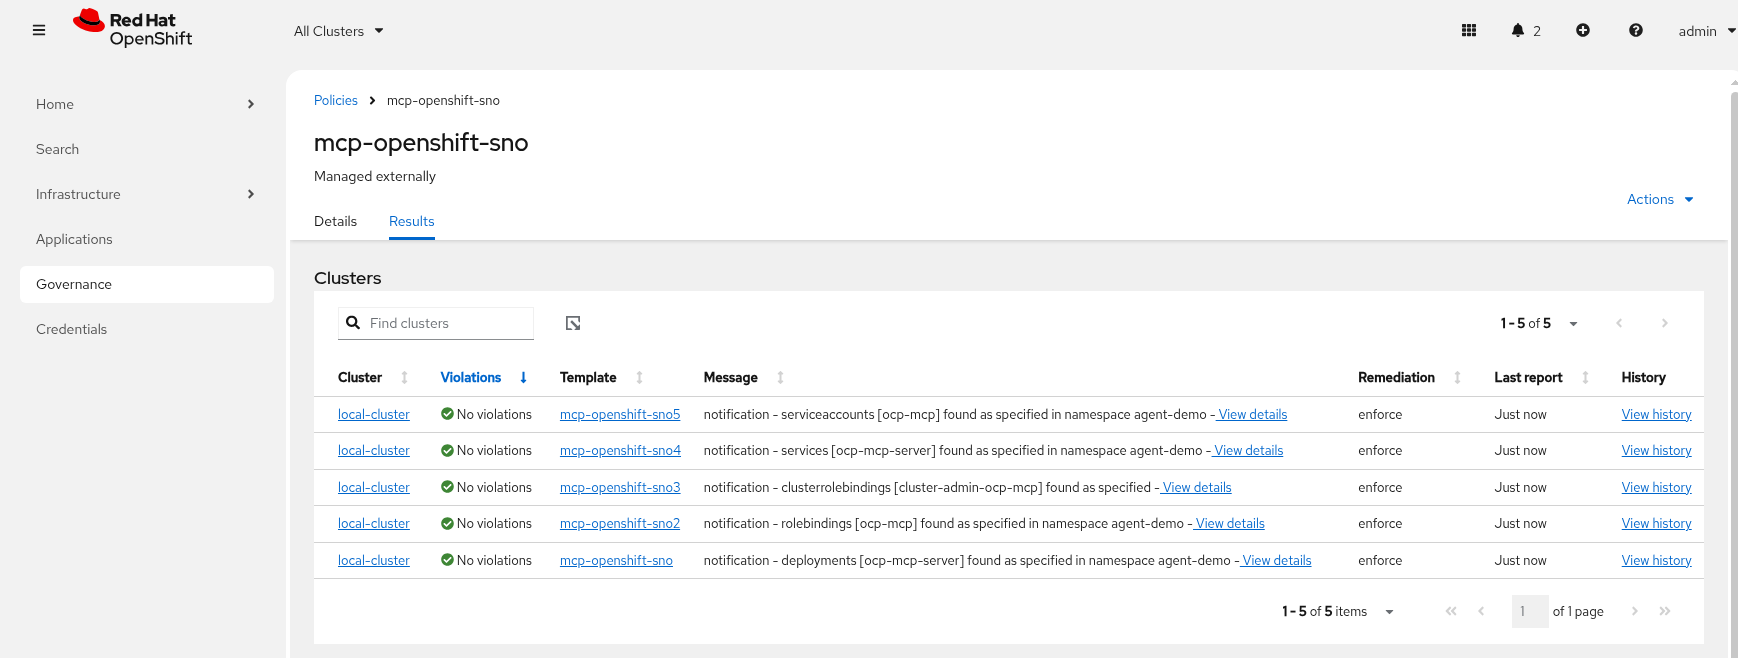This screenshot has height=658, width=1738.
Task: Click the Red Hat OpenShift logo
Action: pos(132,28)
